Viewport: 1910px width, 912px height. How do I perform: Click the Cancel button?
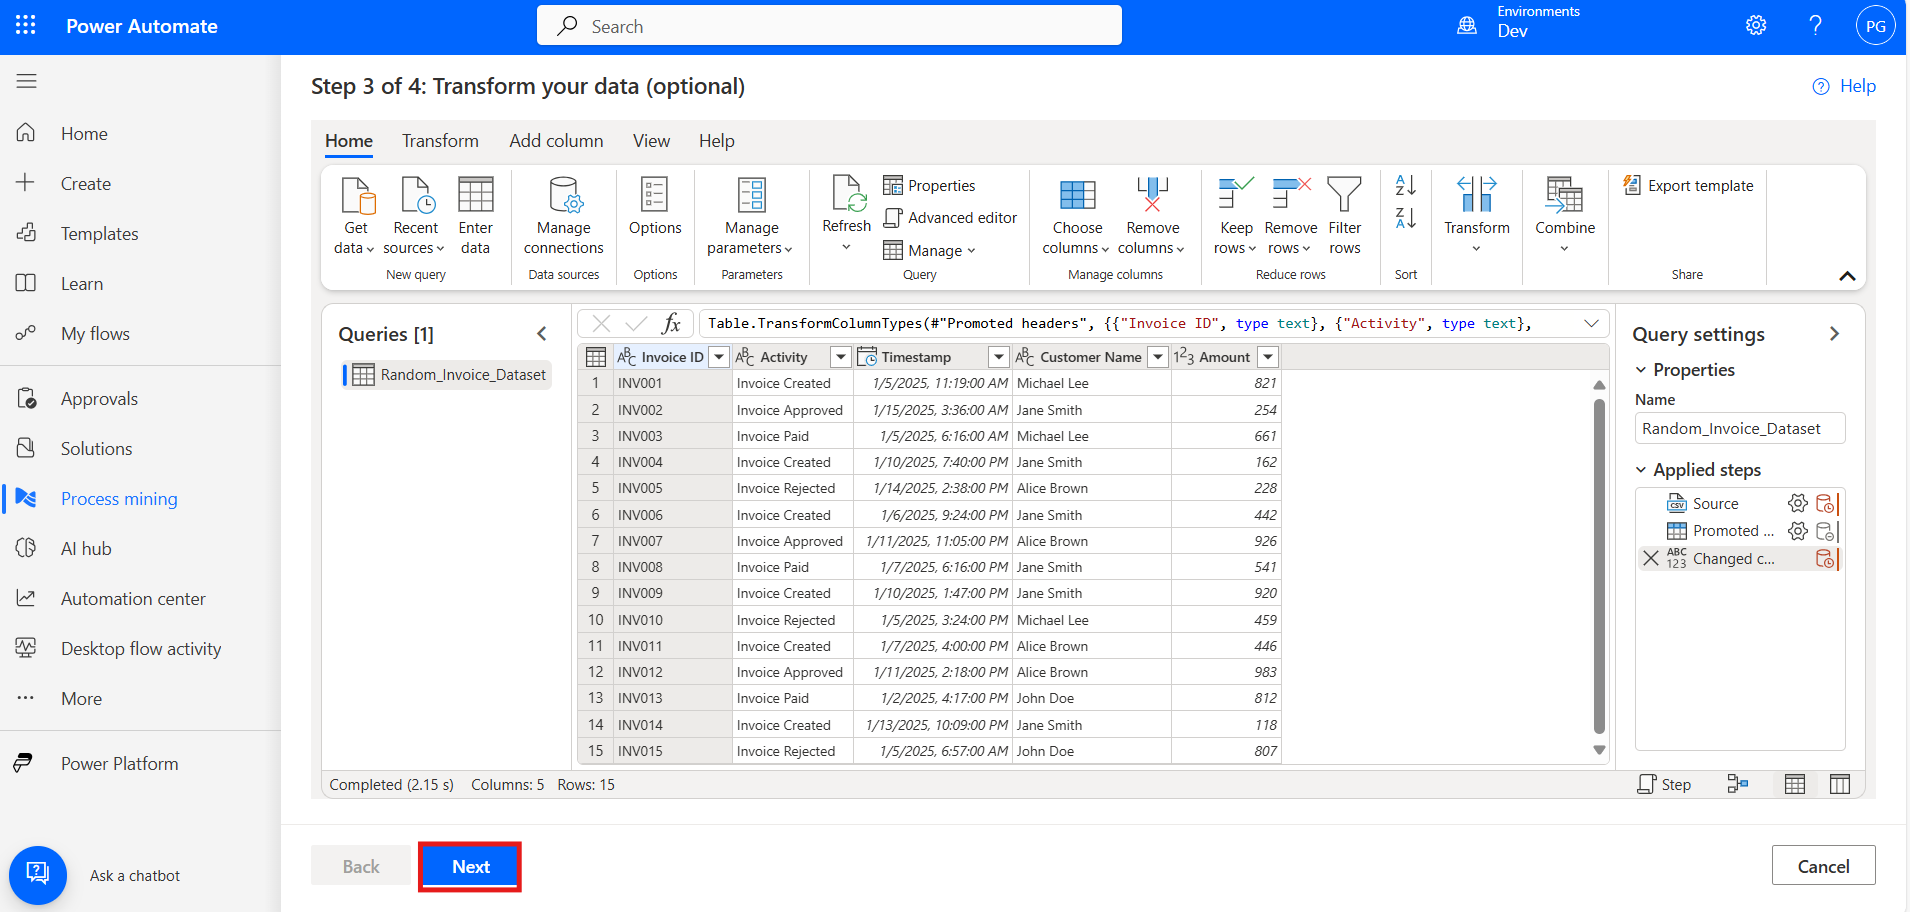[x=1822, y=866]
